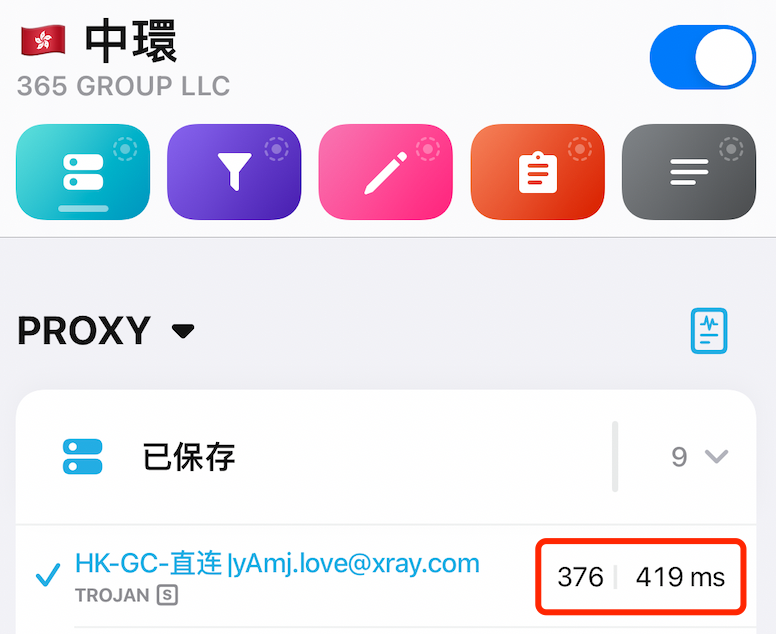Select the checkmark beside HK-GC node
This screenshot has width=776, height=634.
point(48,575)
